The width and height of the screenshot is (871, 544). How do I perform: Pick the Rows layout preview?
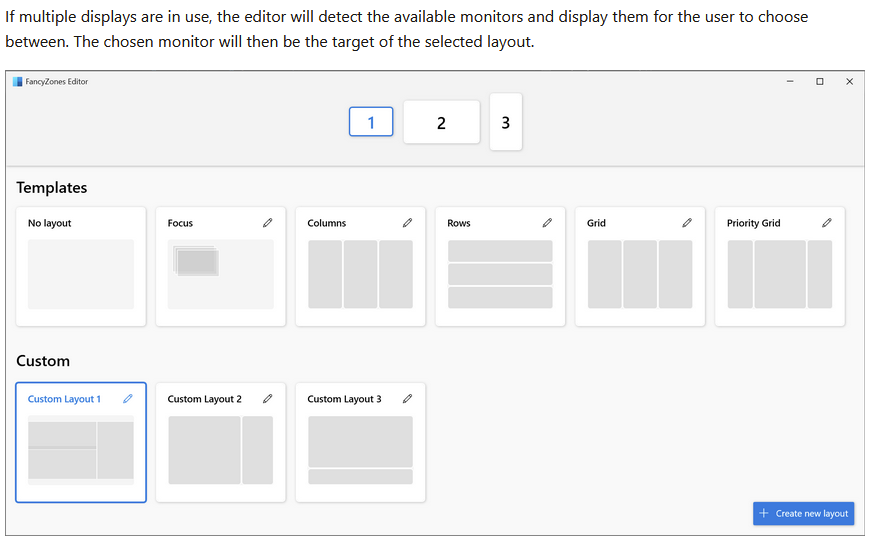click(500, 274)
